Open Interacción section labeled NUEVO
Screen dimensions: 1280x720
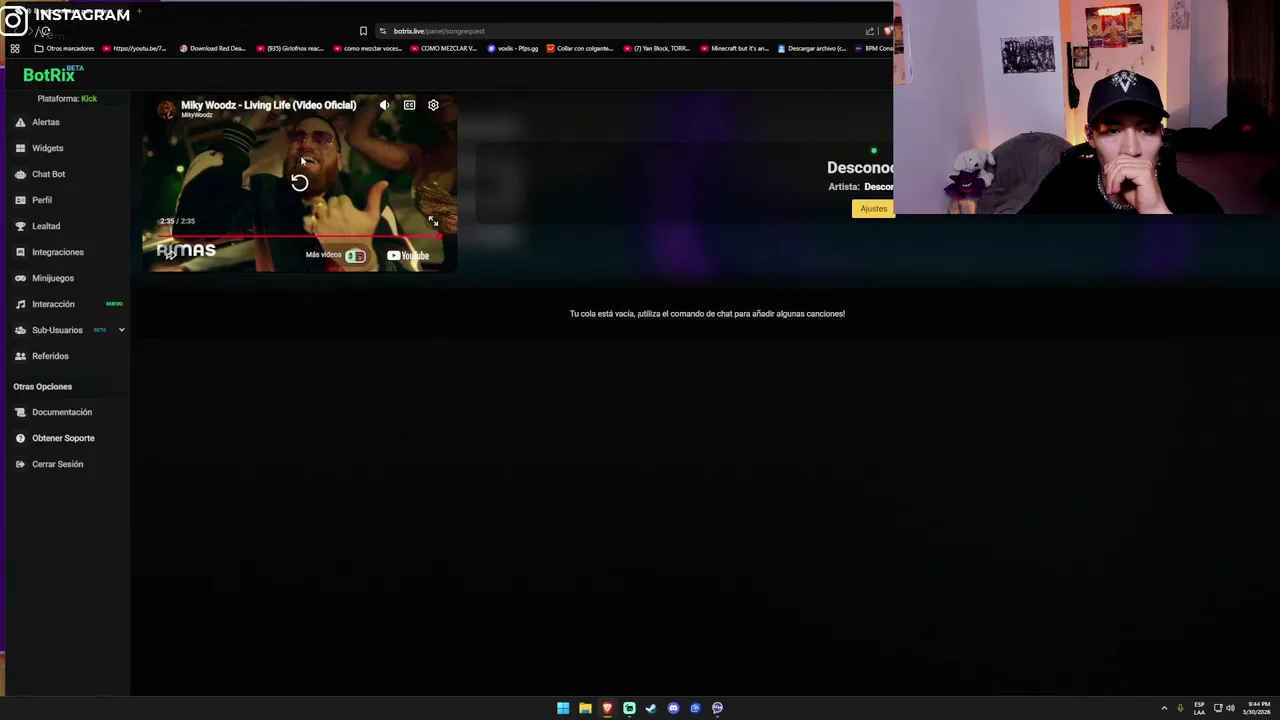pyautogui.click(x=53, y=304)
